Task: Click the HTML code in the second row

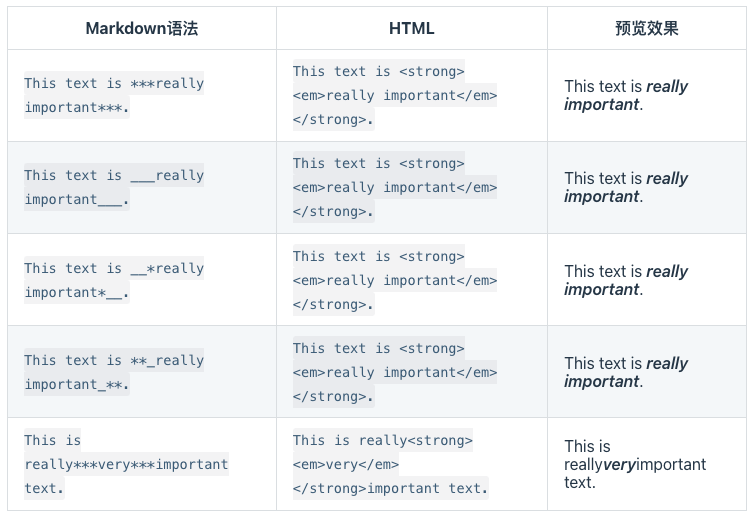Action: pos(394,187)
